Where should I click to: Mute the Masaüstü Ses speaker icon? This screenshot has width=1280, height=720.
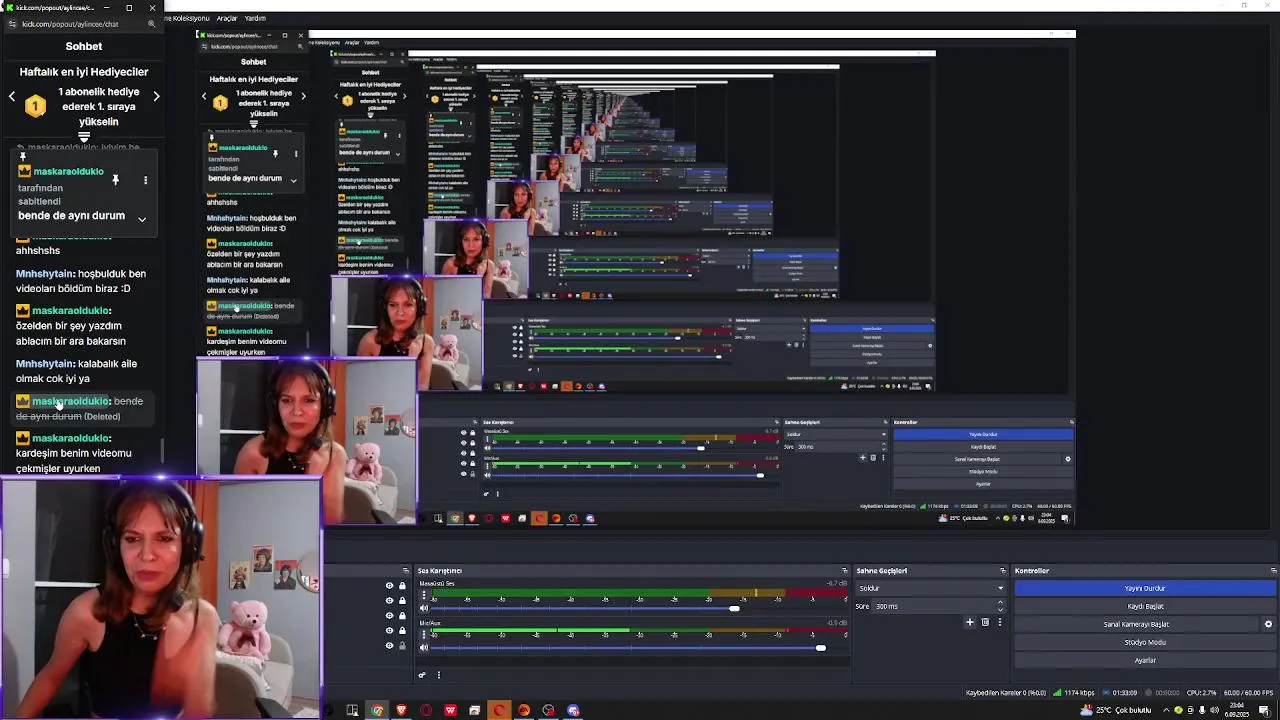click(423, 608)
